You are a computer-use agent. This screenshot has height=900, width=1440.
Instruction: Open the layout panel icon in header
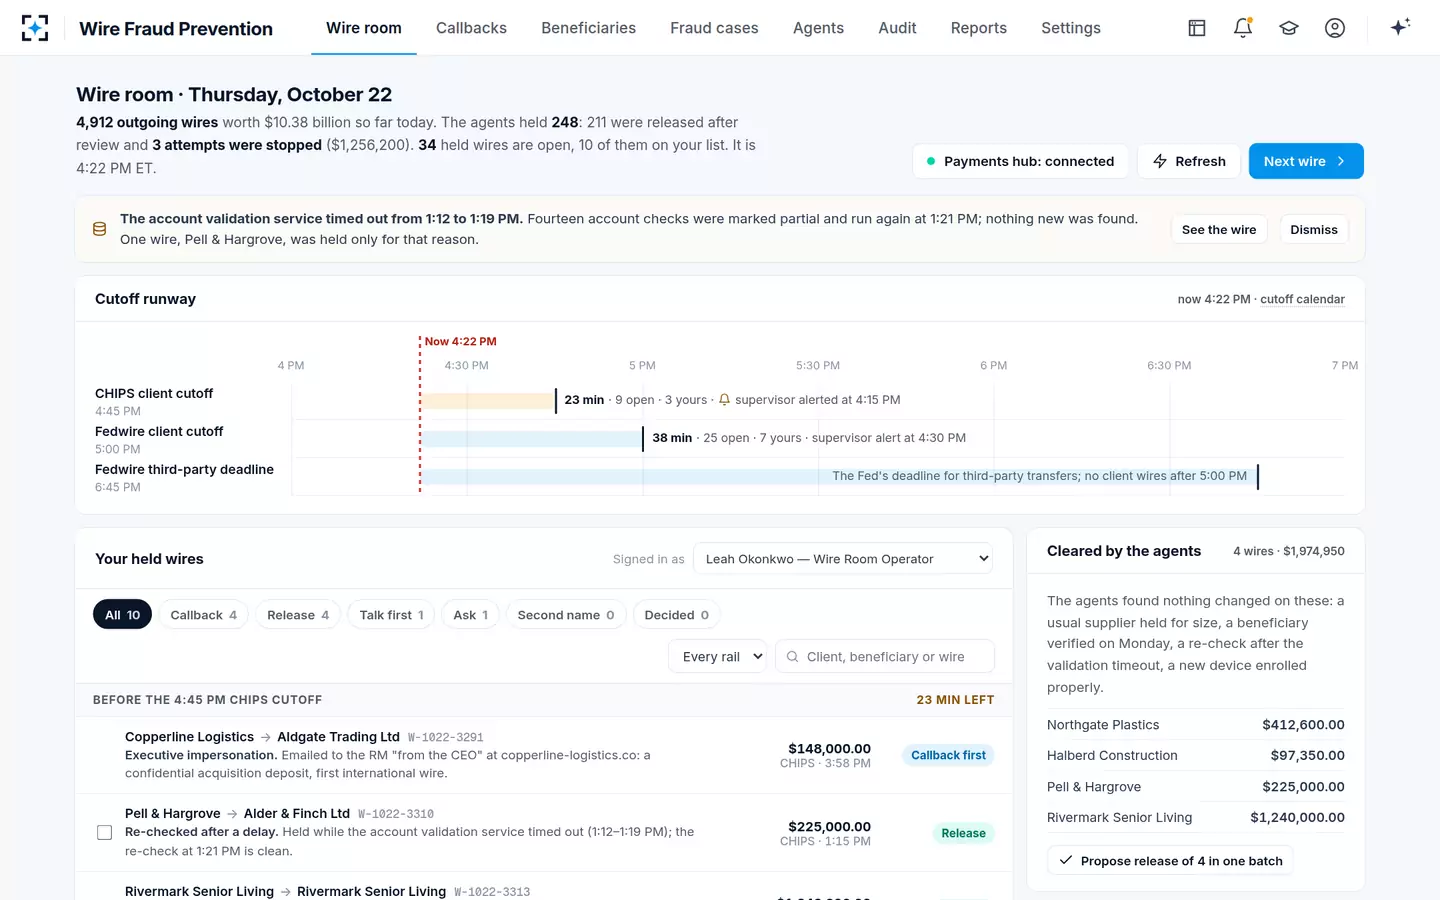1197,28
